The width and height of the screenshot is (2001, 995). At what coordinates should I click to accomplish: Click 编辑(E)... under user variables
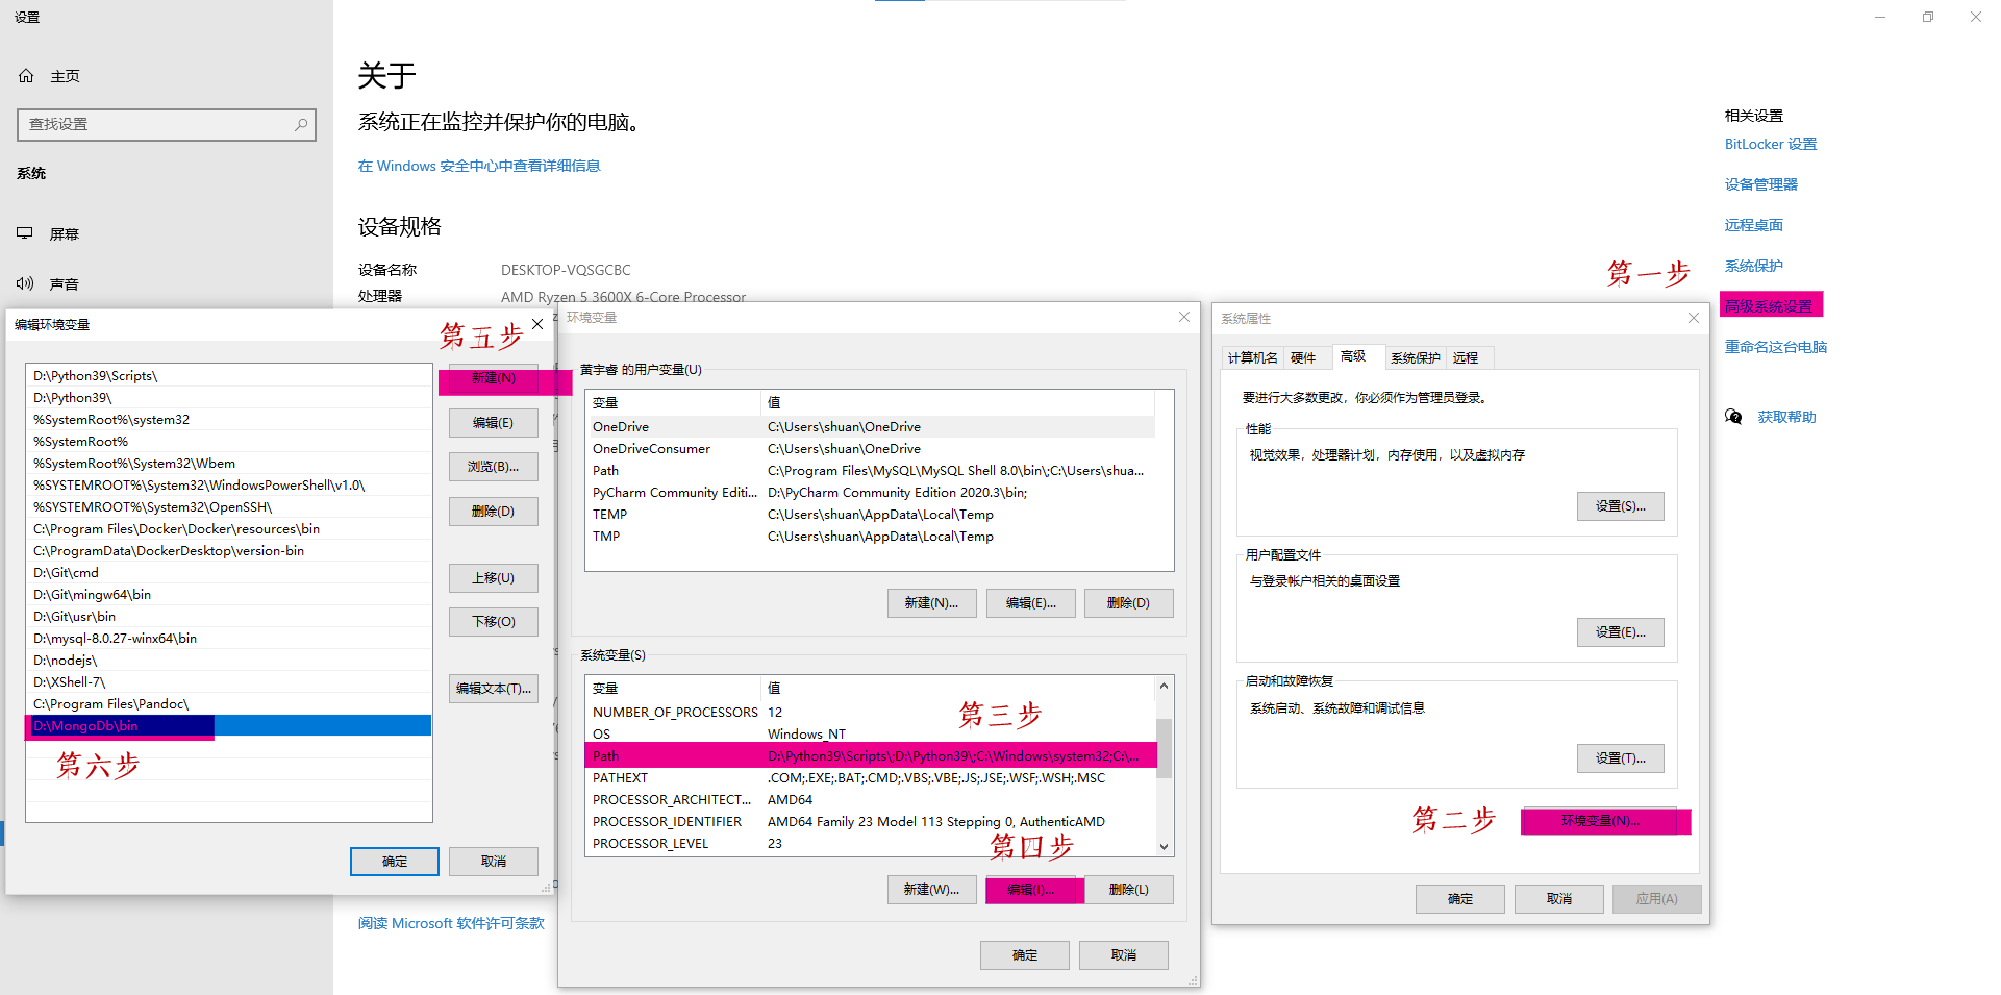coord(1031,603)
